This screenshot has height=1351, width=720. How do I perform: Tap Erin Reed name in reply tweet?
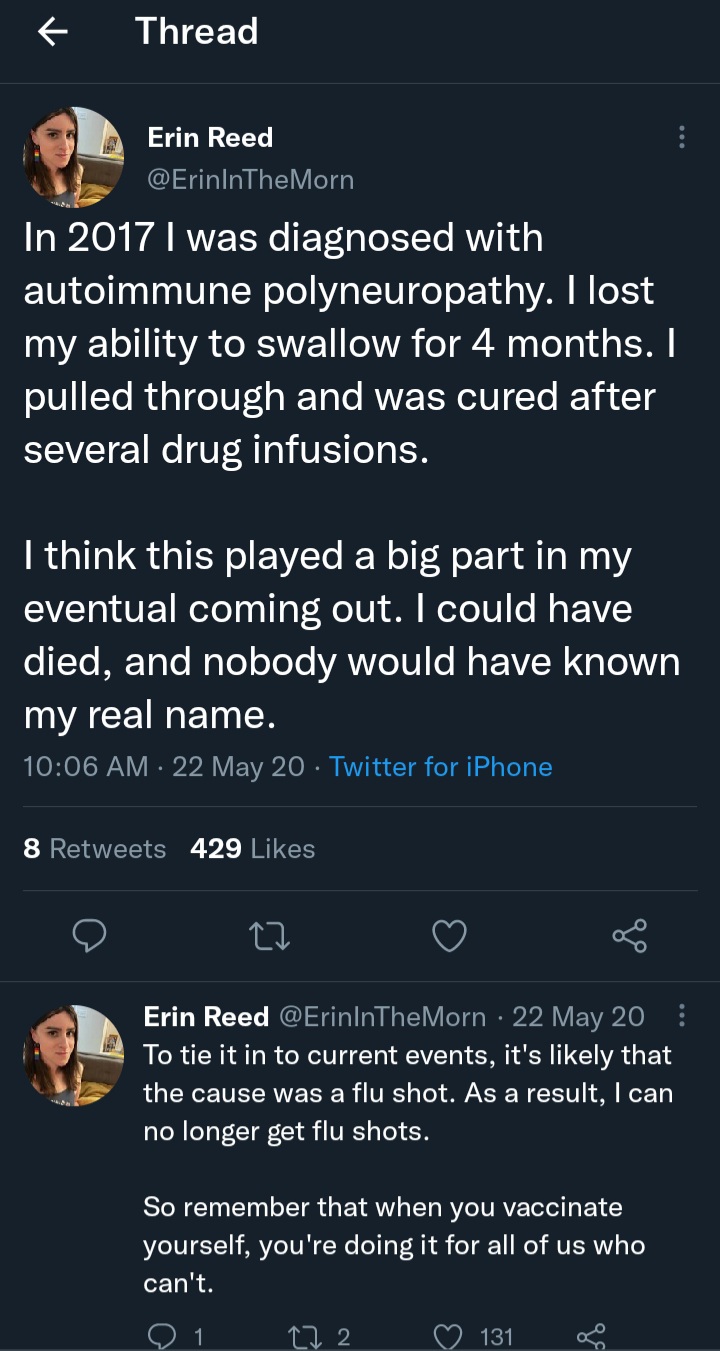[x=206, y=1017]
